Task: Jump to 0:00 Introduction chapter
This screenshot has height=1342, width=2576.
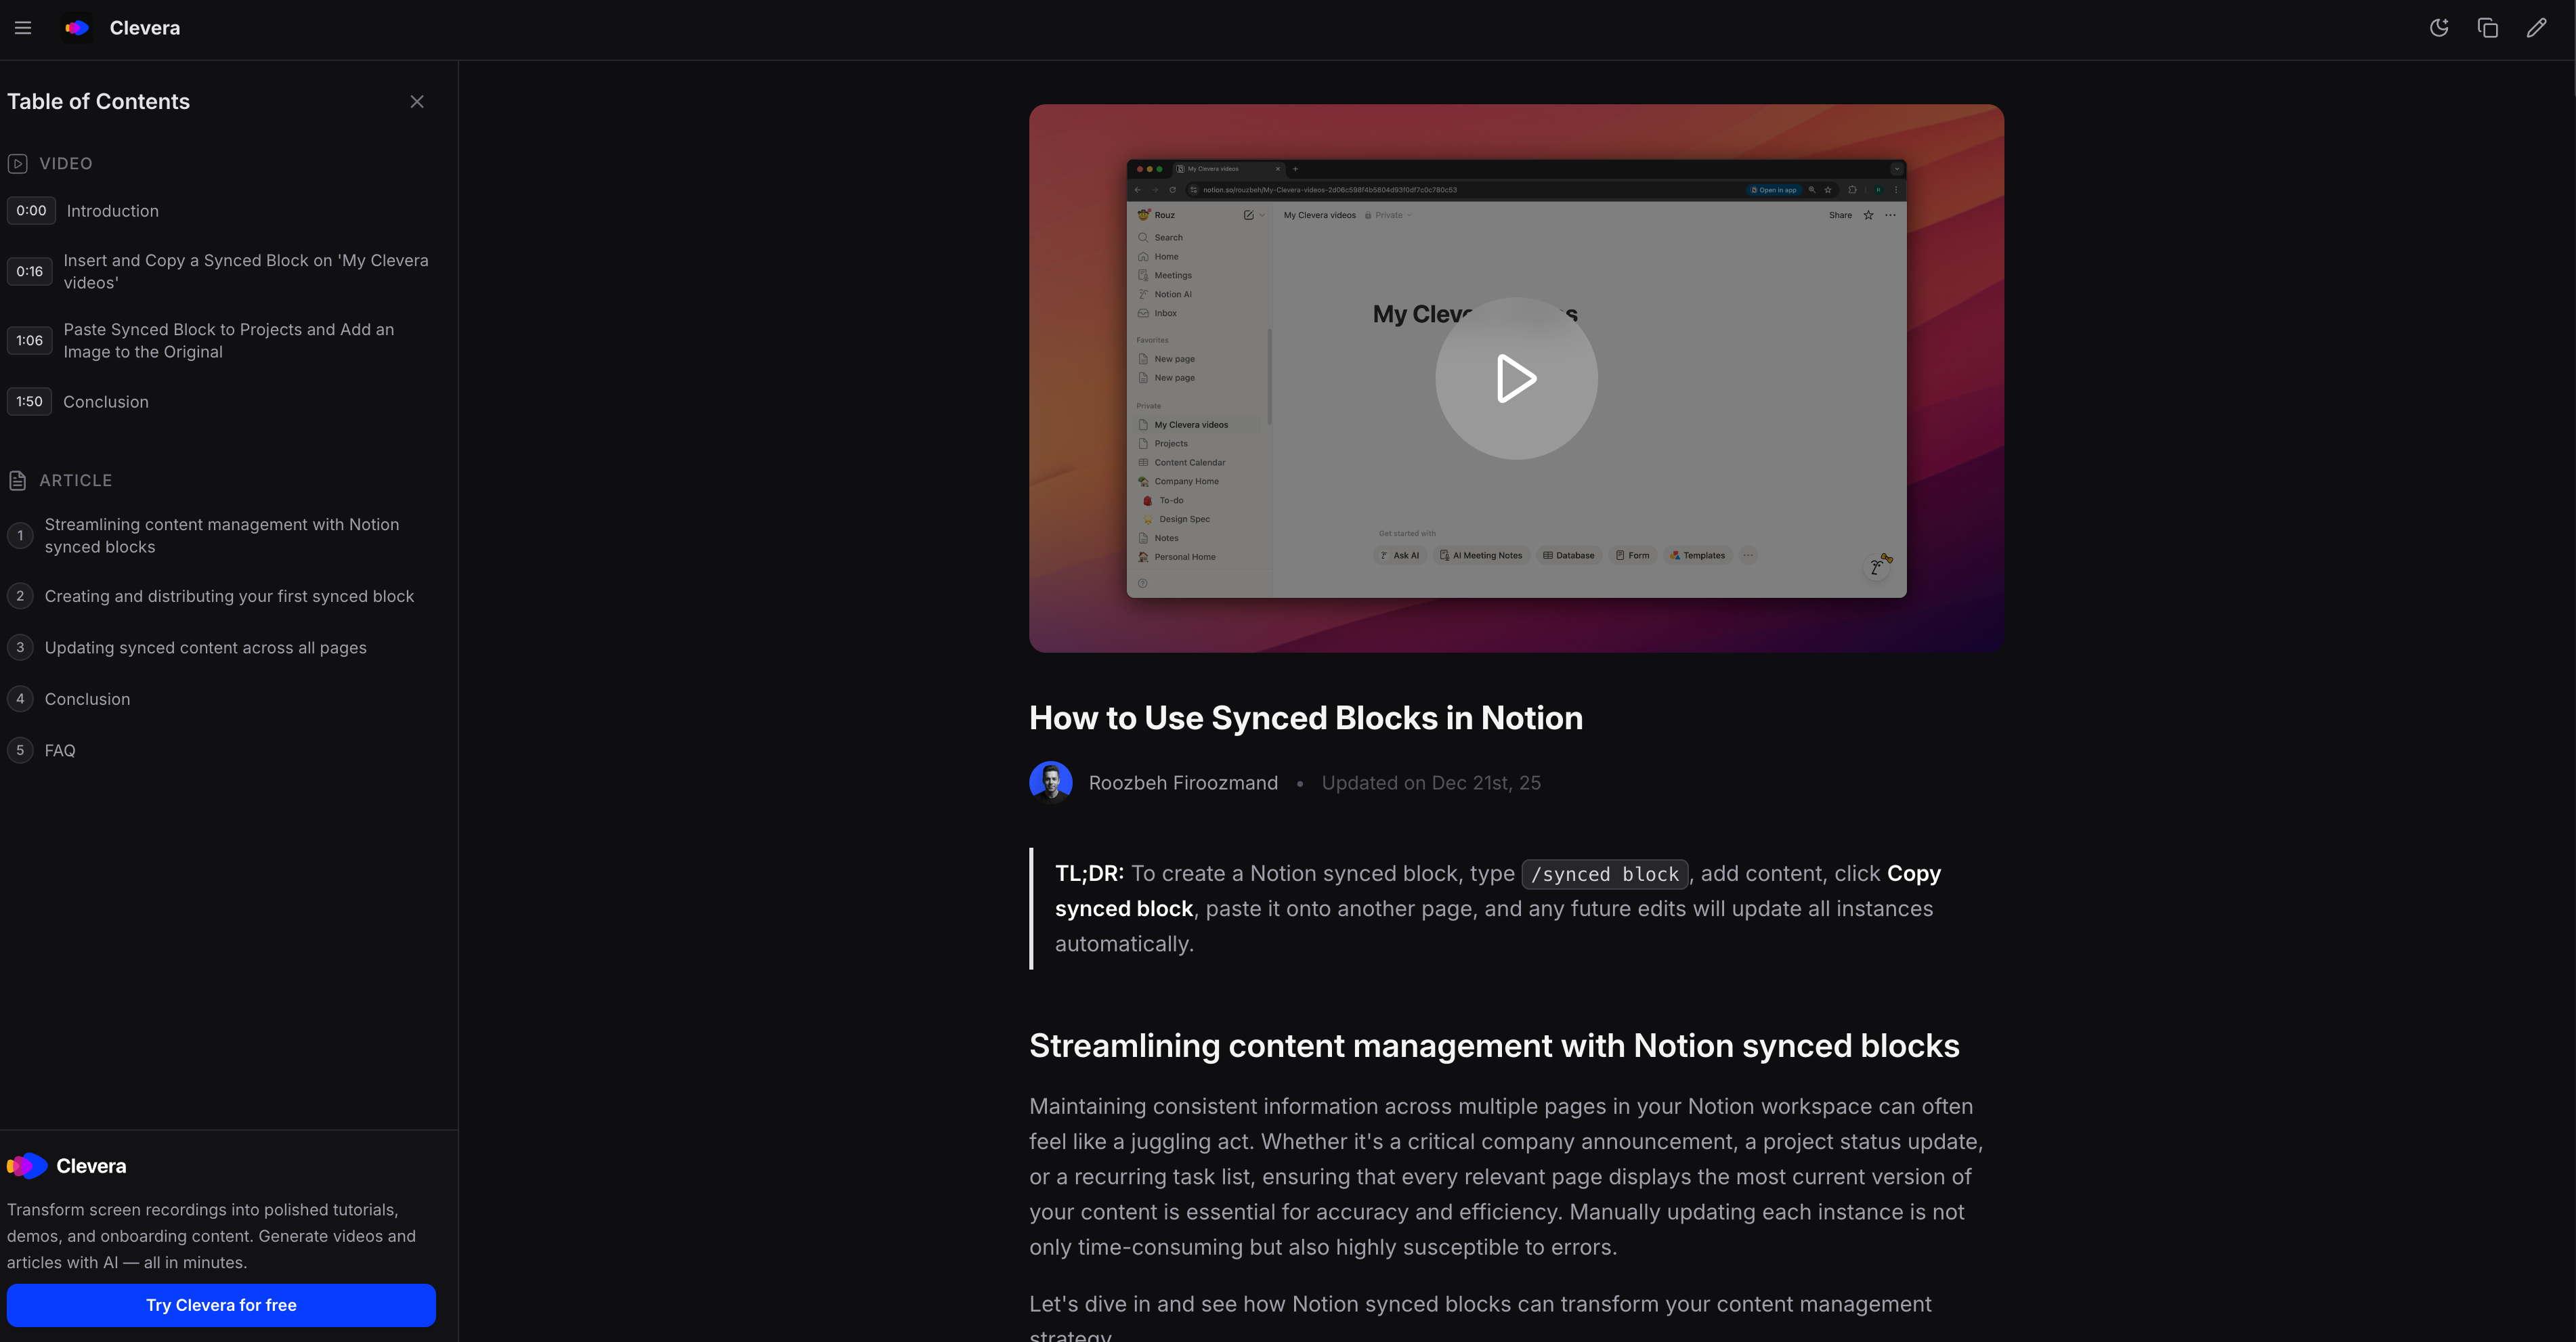Action: [112, 211]
